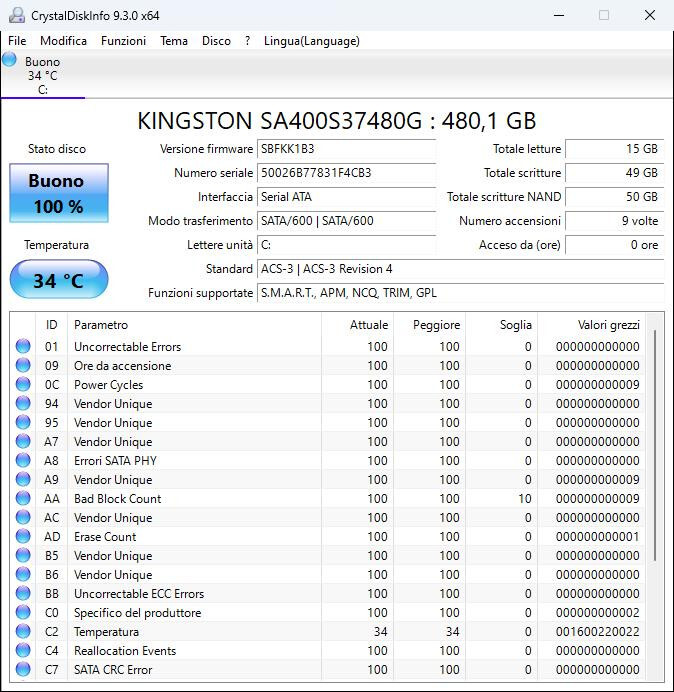Image resolution: width=674 pixels, height=692 pixels.
Task: Click the status orb for ID 95 row
Action: [23, 422]
